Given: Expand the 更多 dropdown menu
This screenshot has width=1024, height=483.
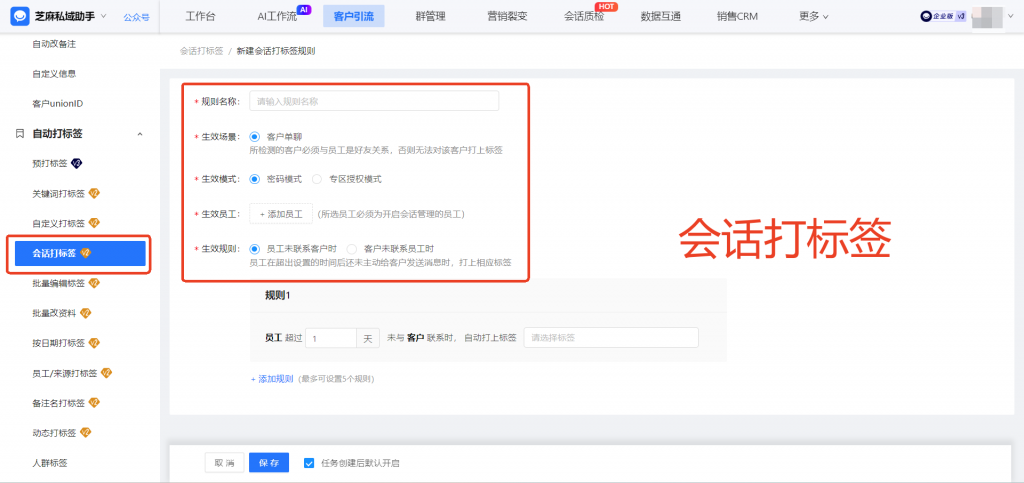Looking at the screenshot, I should point(814,16).
